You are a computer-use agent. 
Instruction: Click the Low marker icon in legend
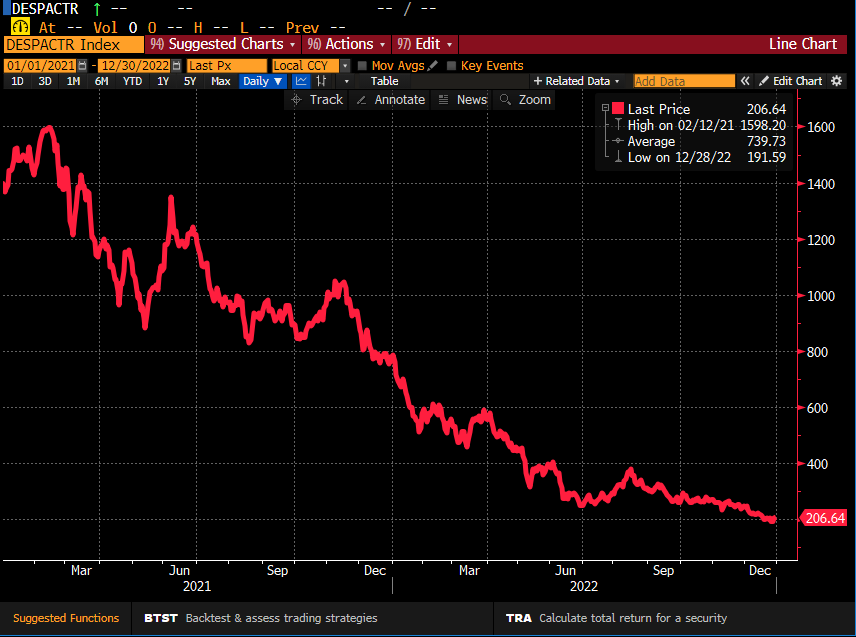pos(618,157)
